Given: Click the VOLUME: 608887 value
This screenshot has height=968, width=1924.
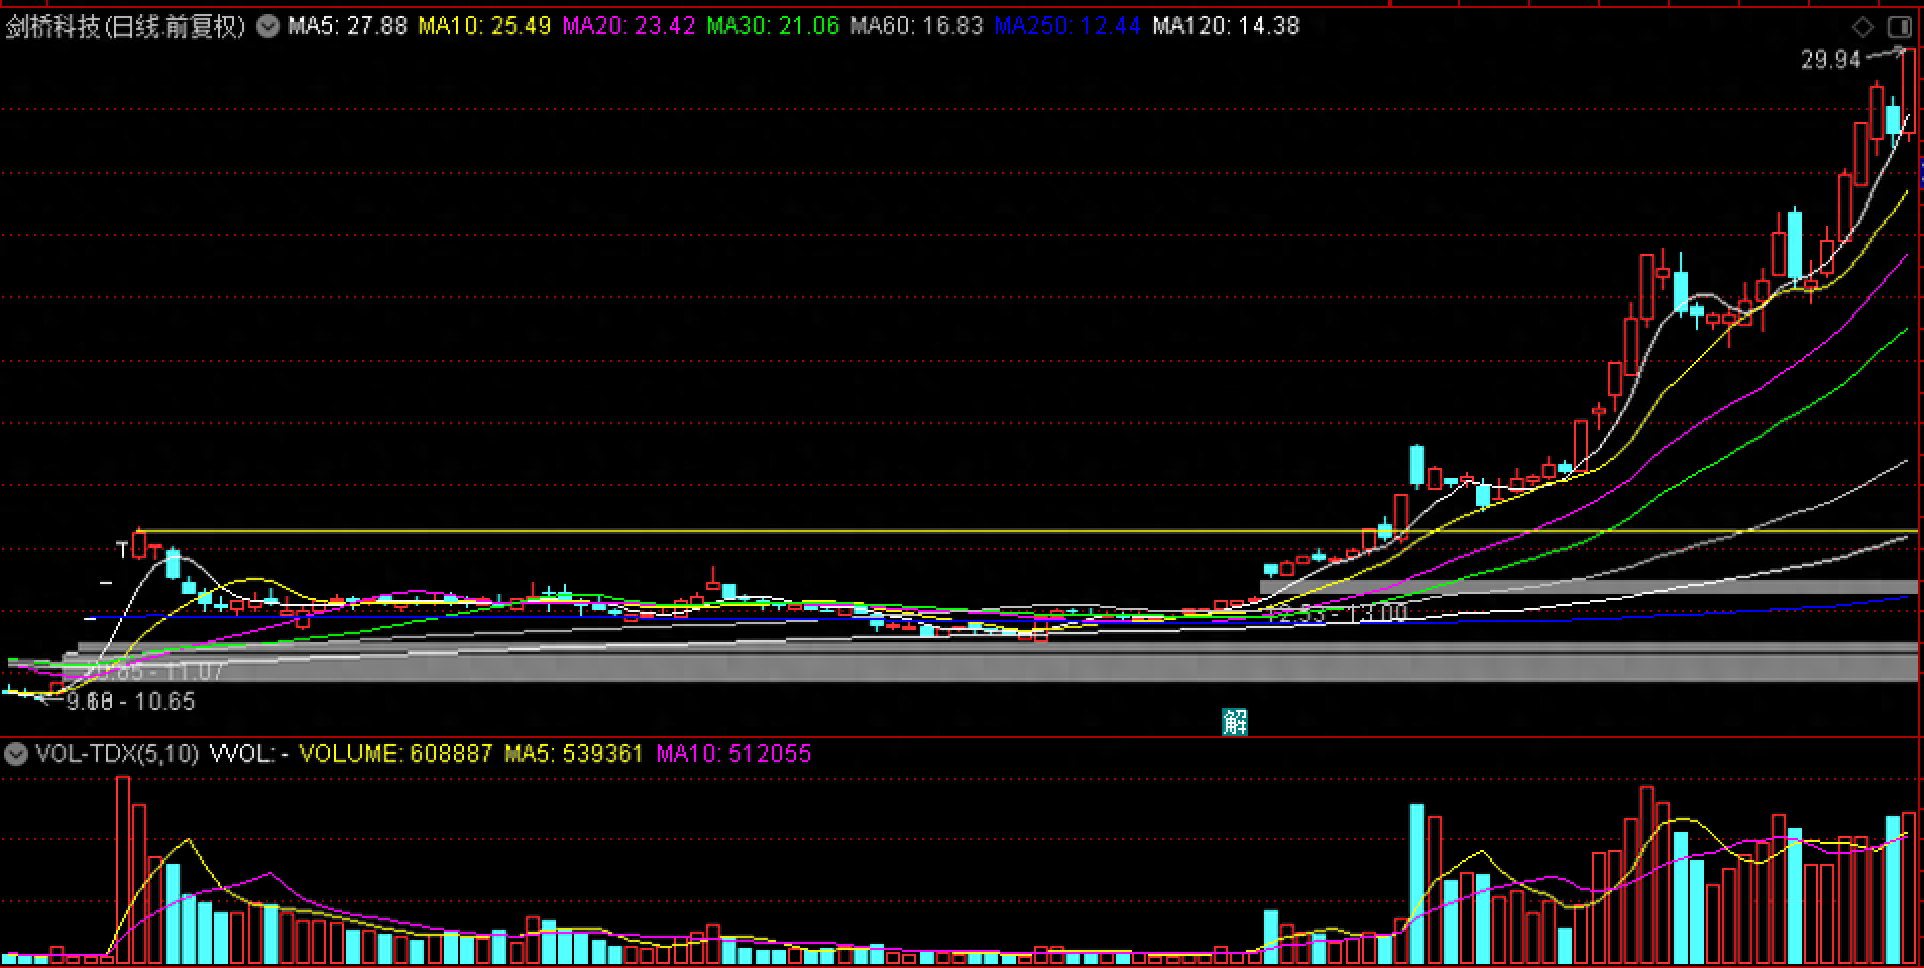Looking at the screenshot, I should pyautogui.click(x=396, y=753).
